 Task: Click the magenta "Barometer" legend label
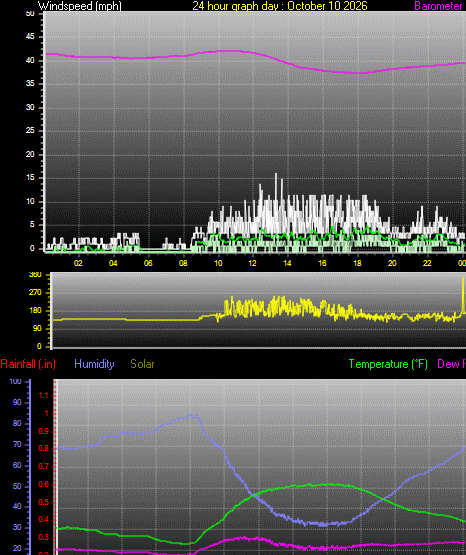(x=438, y=6)
